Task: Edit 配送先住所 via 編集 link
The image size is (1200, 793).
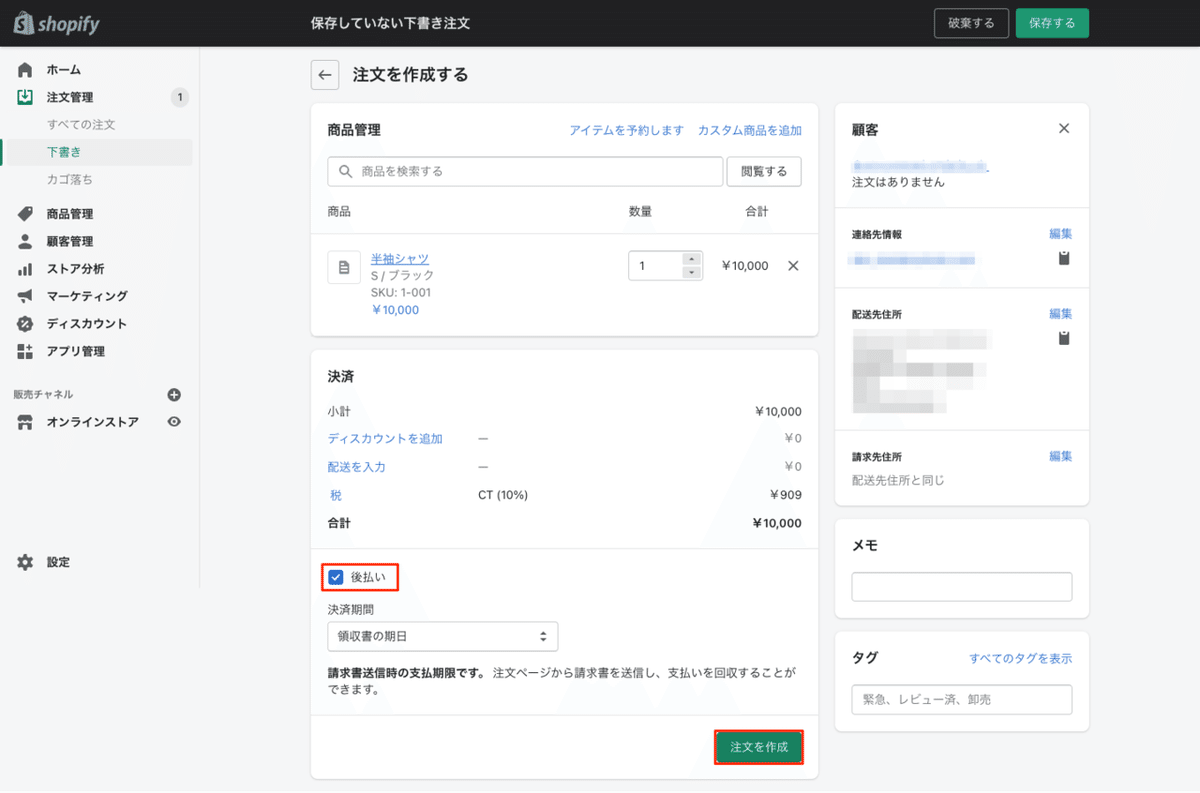Action: [1060, 314]
